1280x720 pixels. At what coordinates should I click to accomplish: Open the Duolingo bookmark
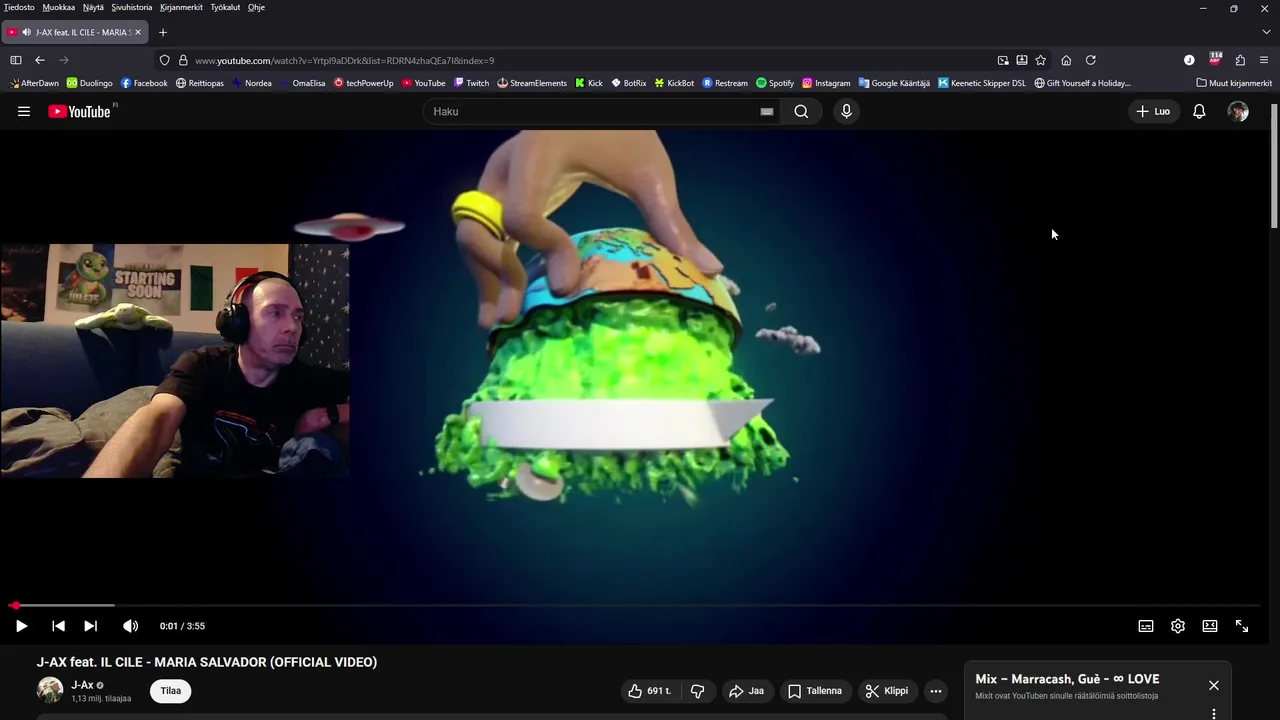click(90, 83)
